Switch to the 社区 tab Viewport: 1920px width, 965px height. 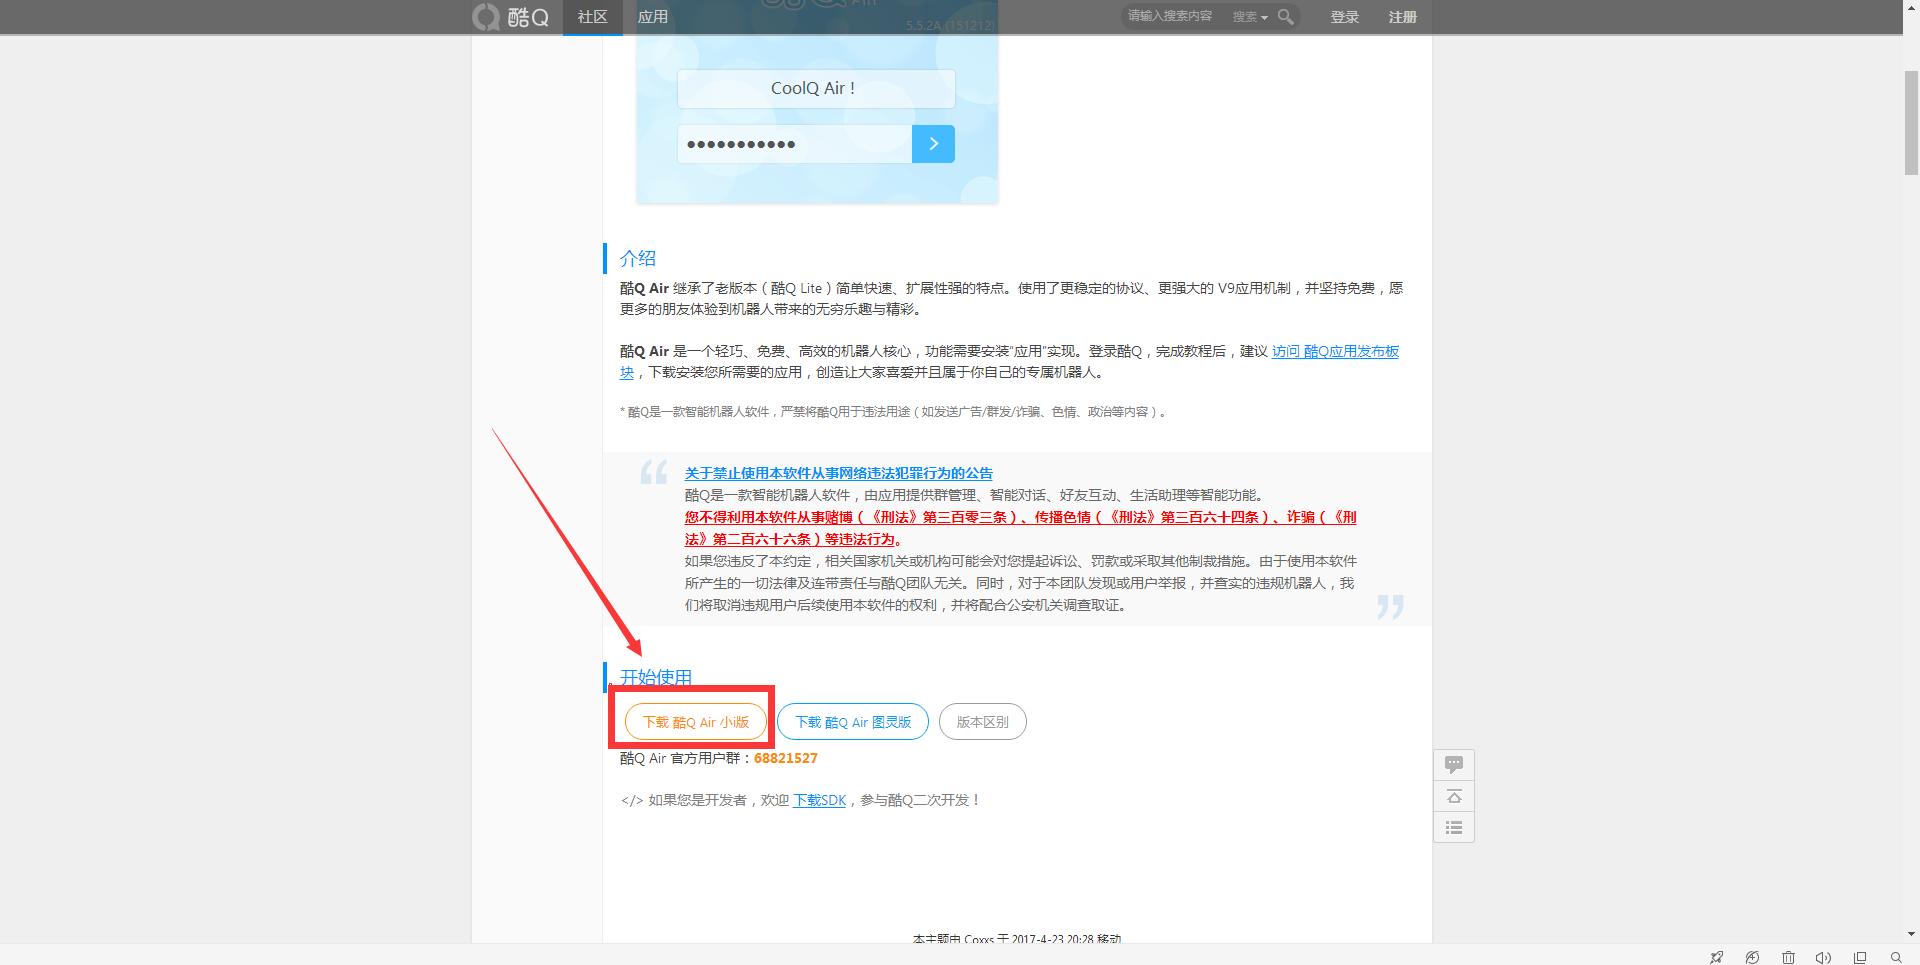[592, 17]
